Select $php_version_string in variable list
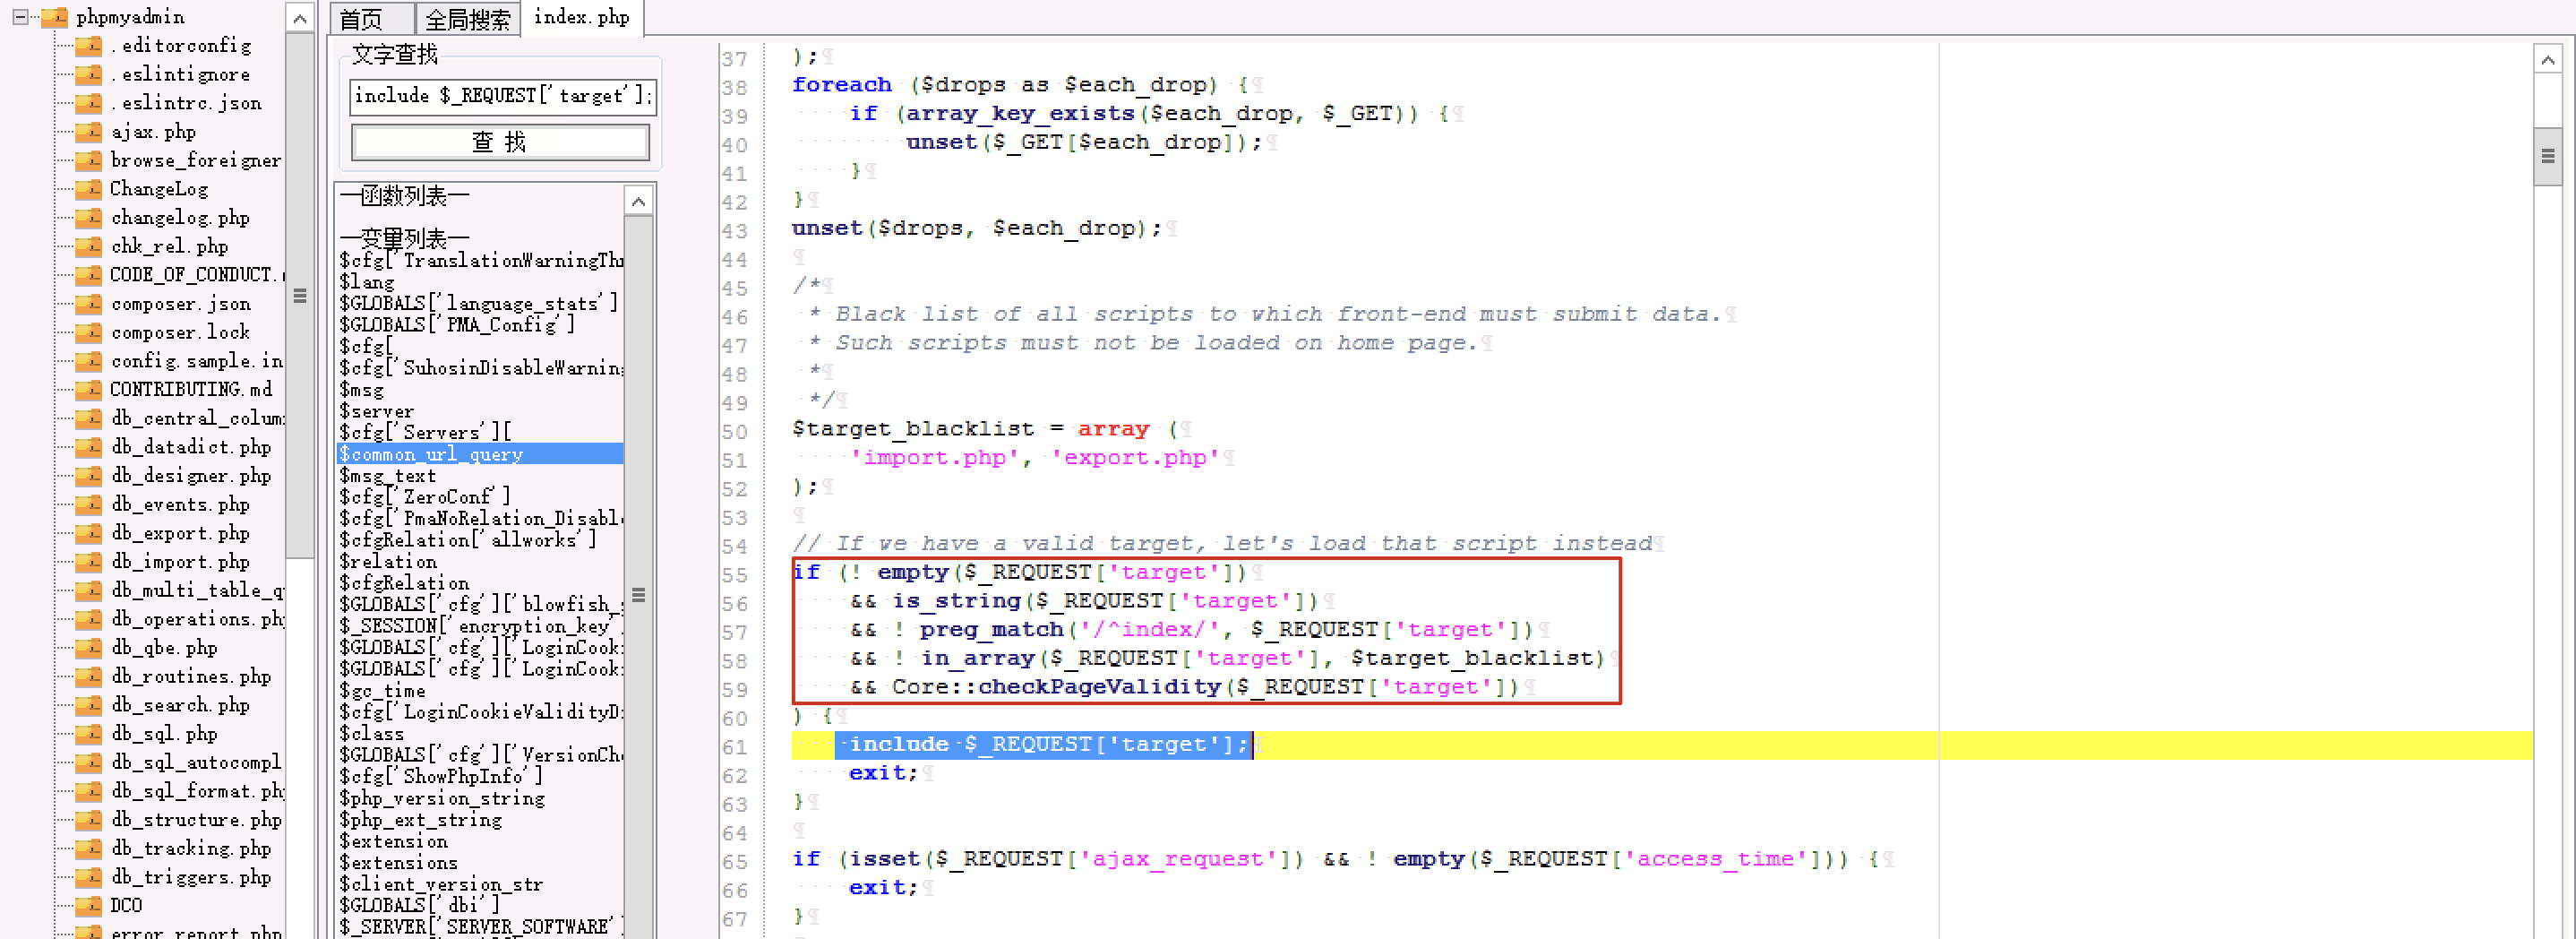The width and height of the screenshot is (2576, 939). click(442, 798)
